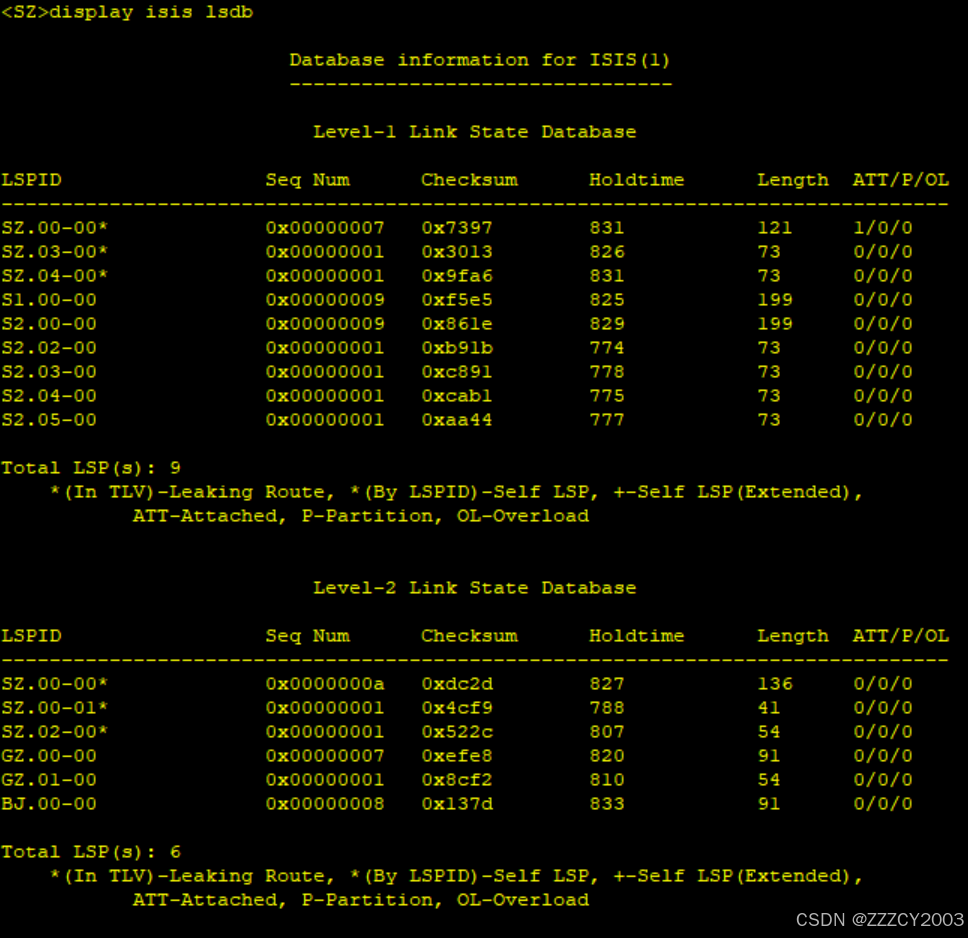The height and width of the screenshot is (938, 968).
Task: Click the 'Database information for ISIS(1)' heading
Action: (479, 60)
